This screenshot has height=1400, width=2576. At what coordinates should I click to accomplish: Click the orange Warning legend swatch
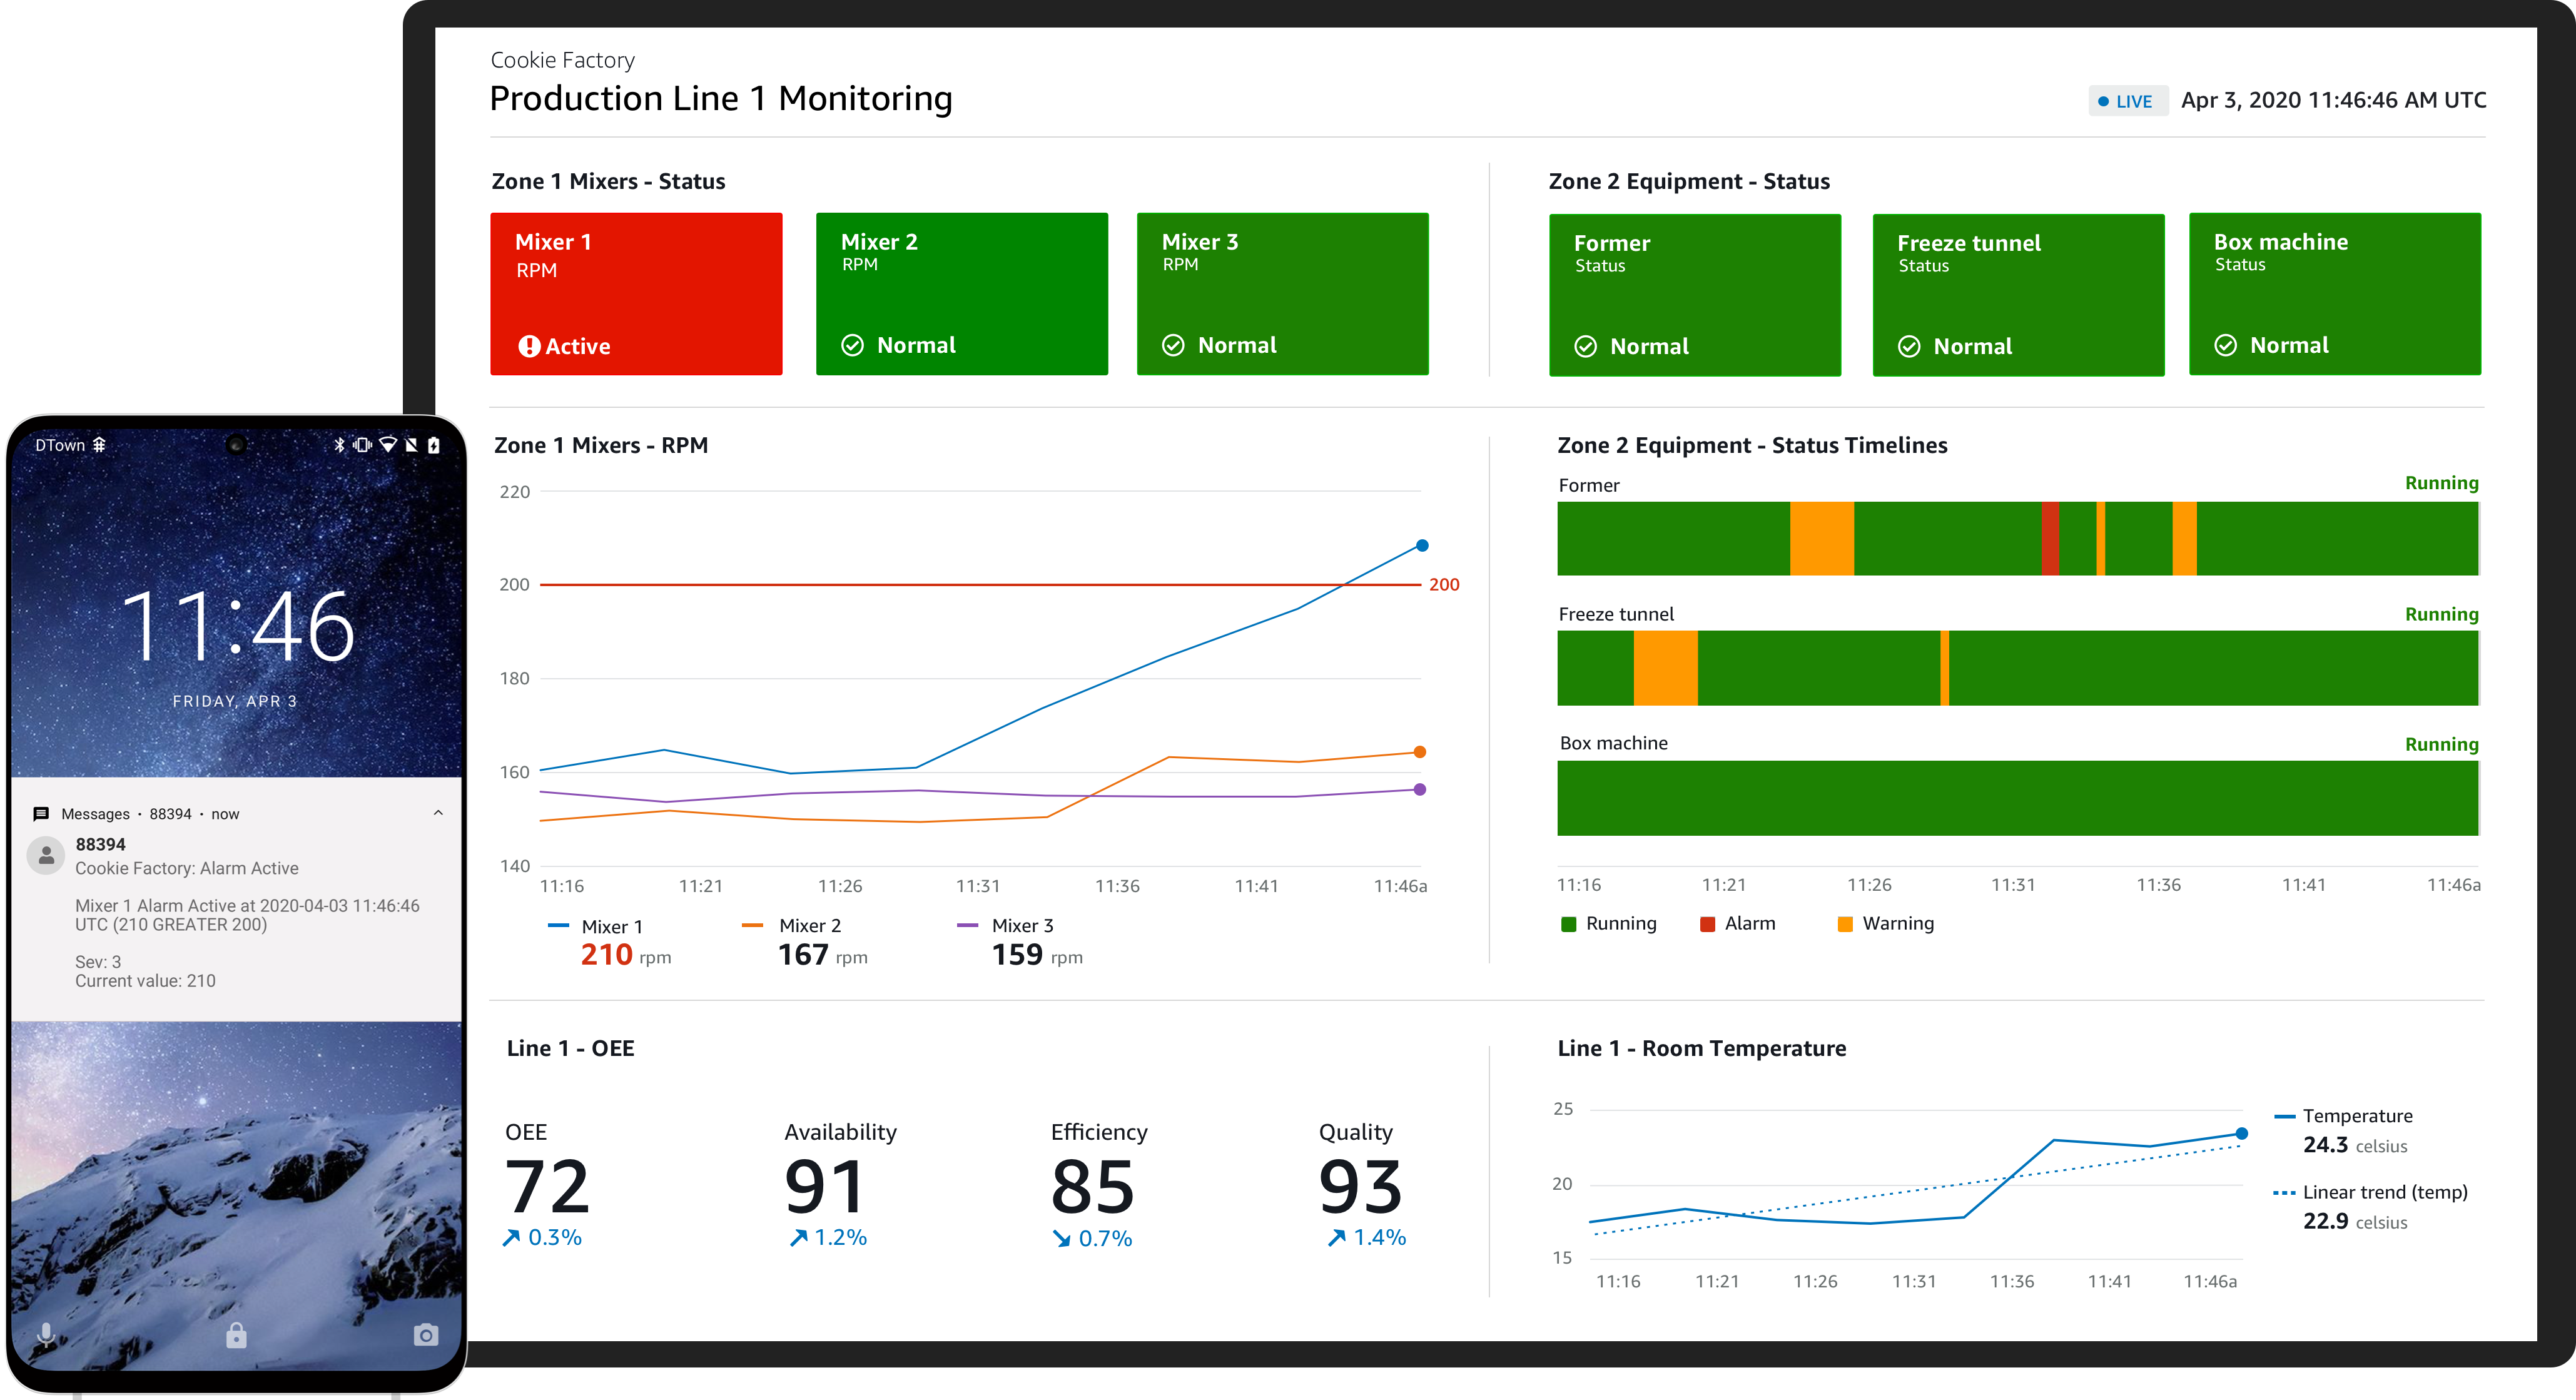pyautogui.click(x=1845, y=924)
